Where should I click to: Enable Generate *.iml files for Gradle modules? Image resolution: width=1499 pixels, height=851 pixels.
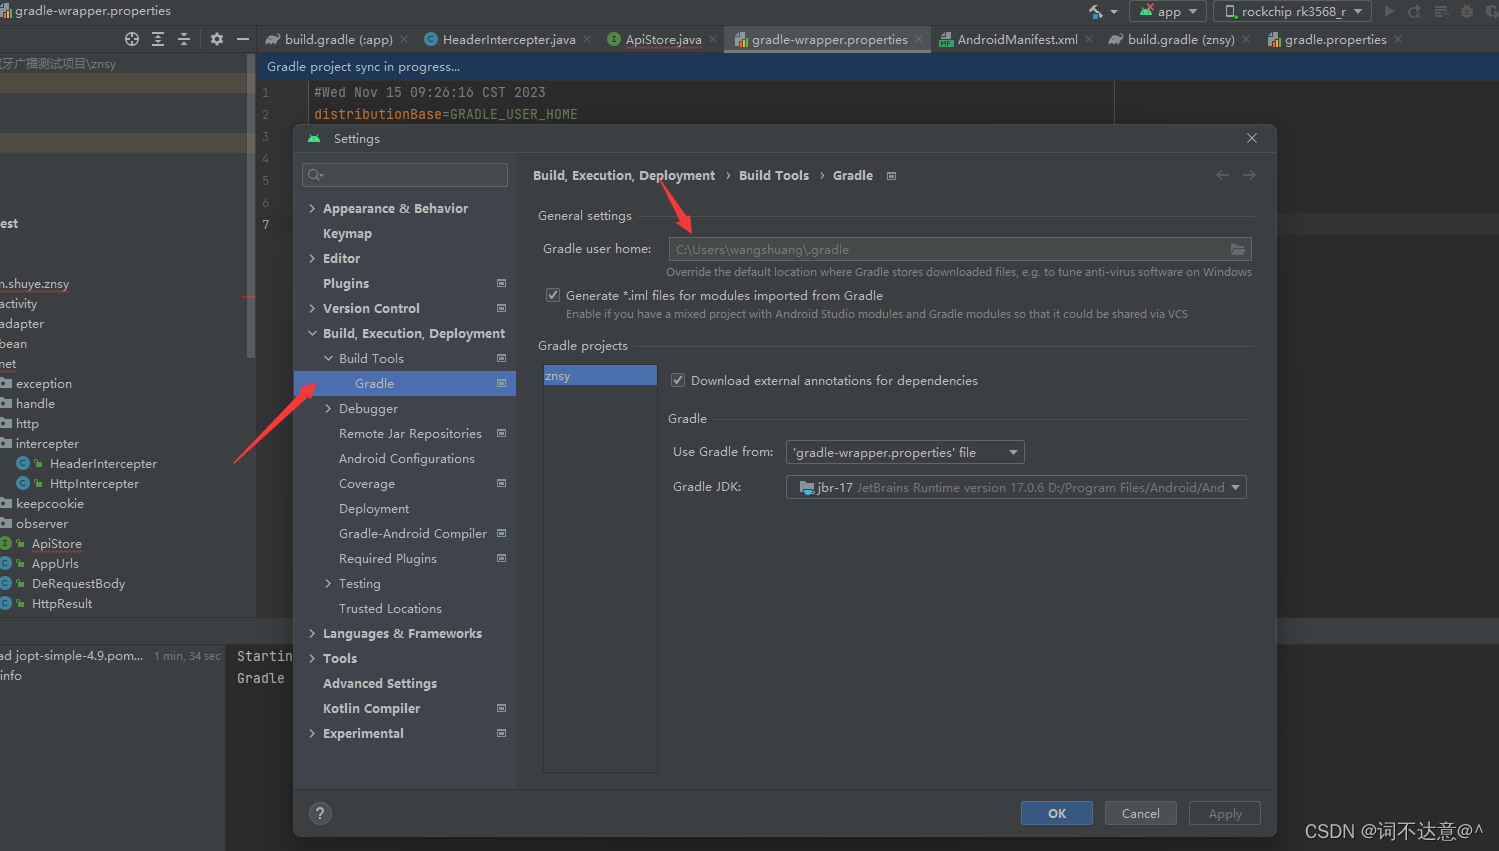[x=553, y=294]
